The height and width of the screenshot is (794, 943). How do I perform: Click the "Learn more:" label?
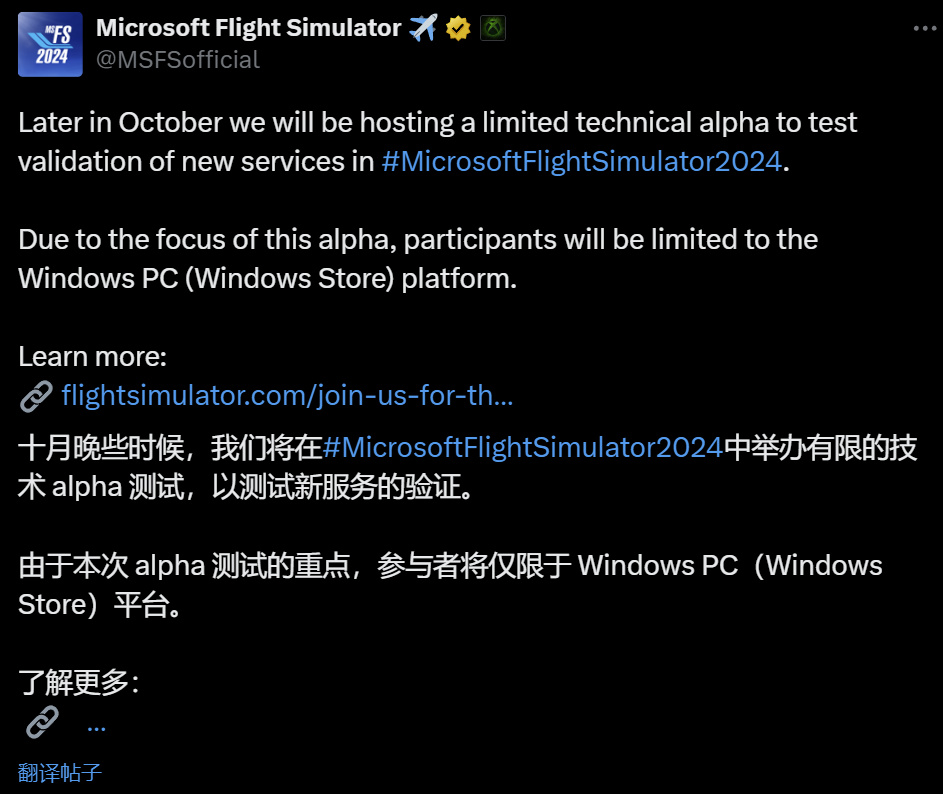92,356
